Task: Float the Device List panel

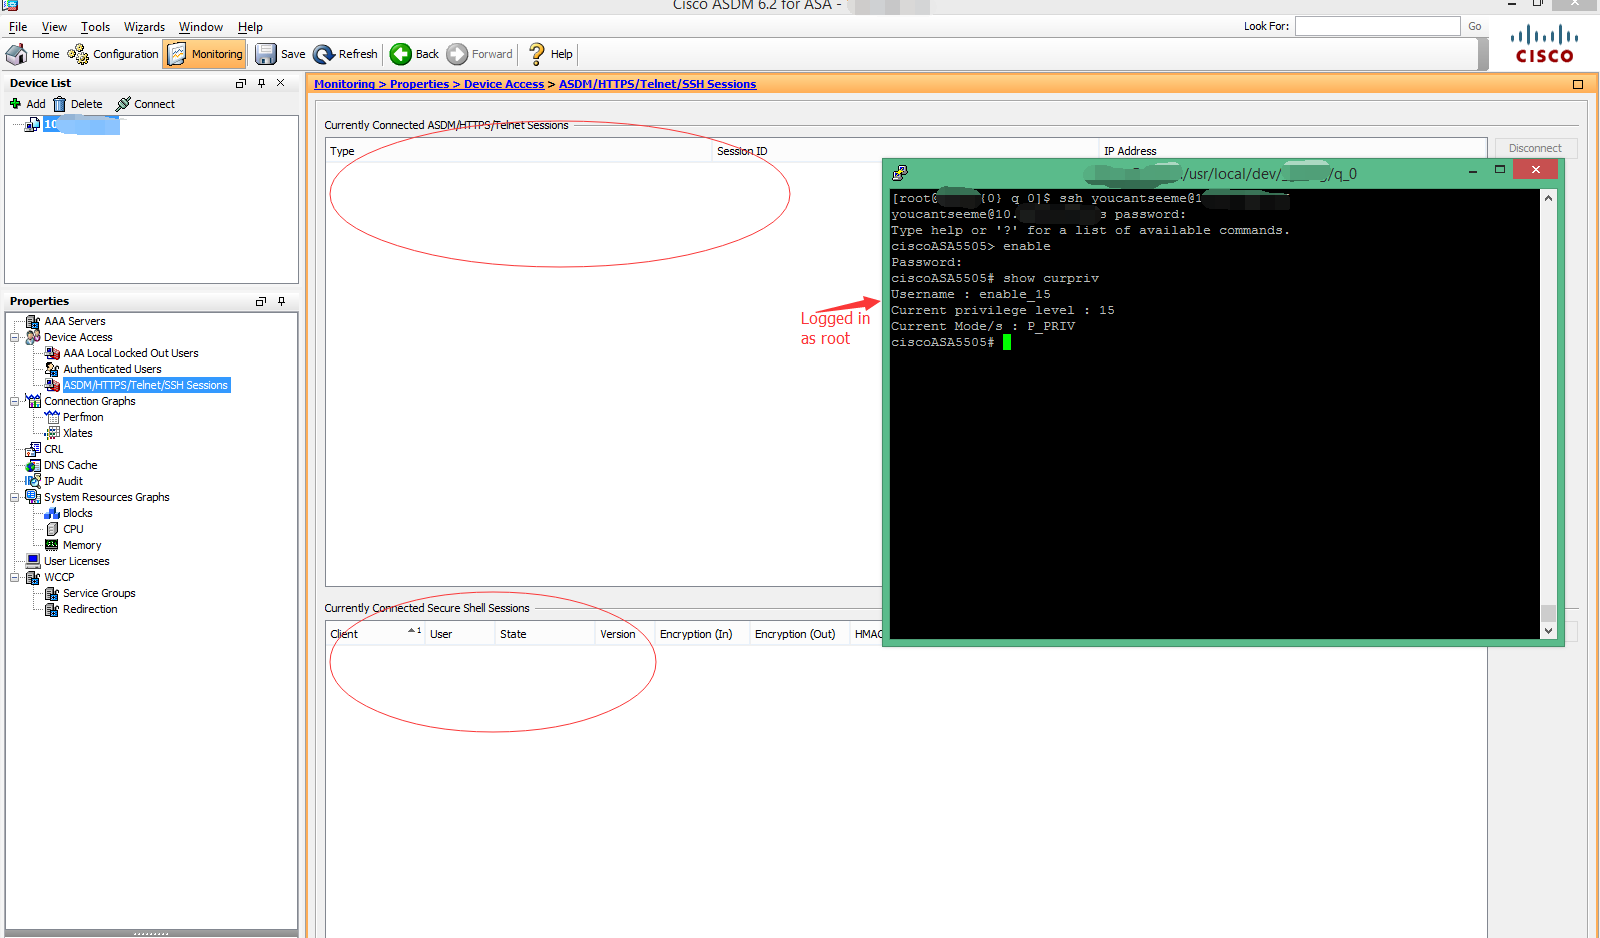Action: (x=240, y=83)
